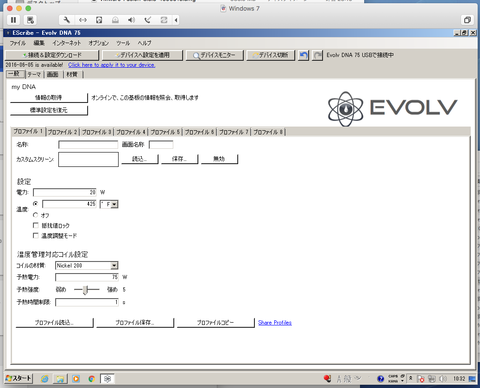Open the Windows Start button
The image size is (480, 388).
(19, 378)
